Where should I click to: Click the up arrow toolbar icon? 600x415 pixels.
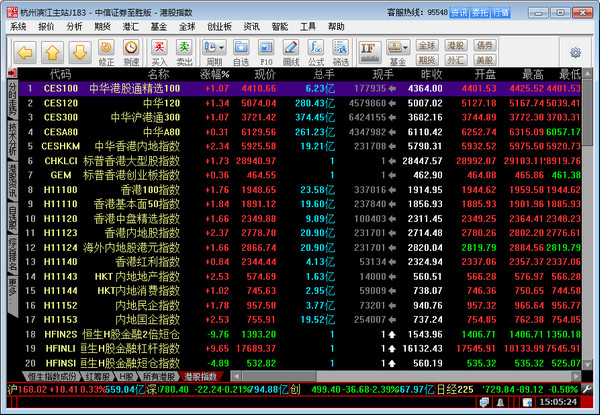[x=50, y=51]
